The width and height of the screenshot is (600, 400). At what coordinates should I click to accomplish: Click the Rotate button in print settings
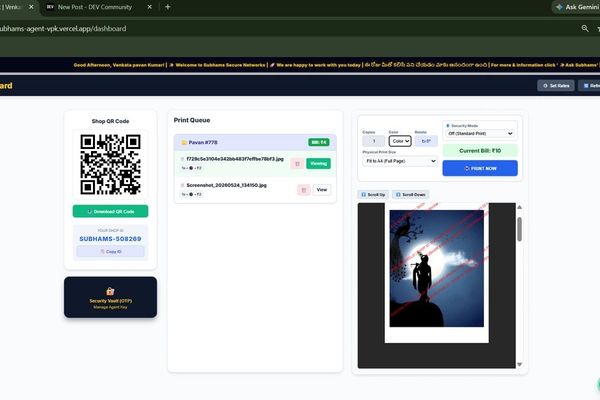click(426, 141)
